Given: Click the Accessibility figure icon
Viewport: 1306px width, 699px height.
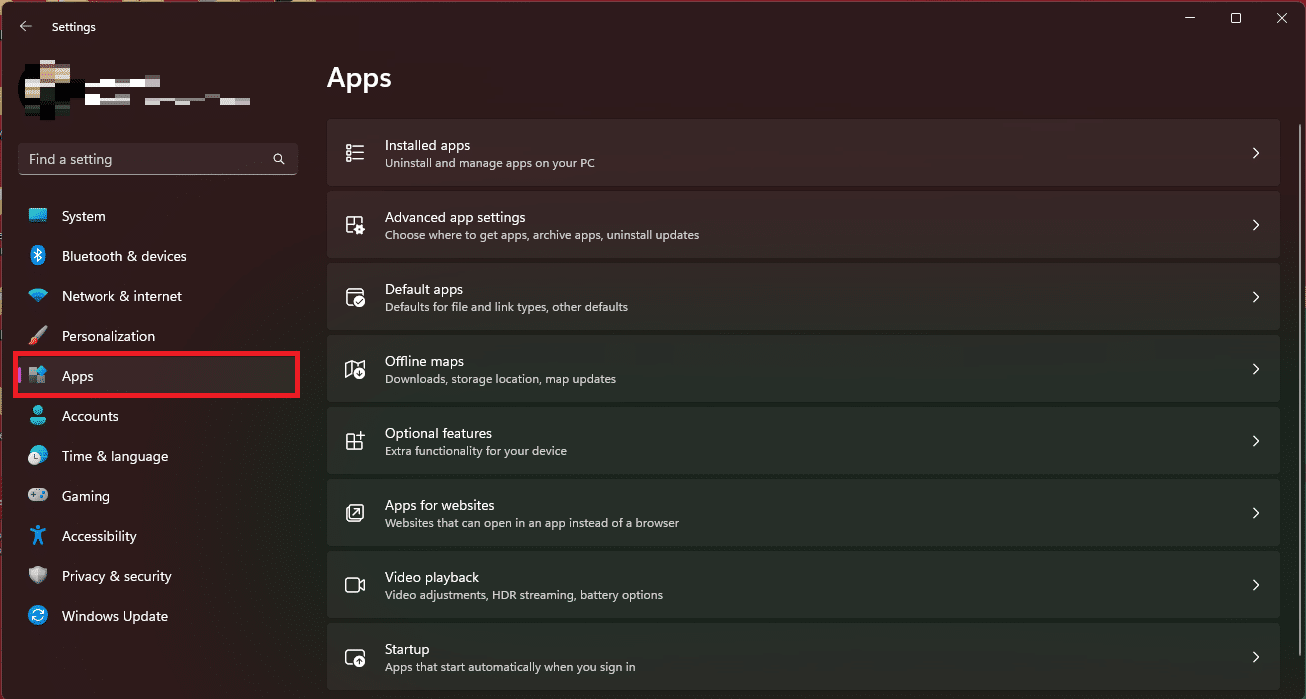Looking at the screenshot, I should pyautogui.click(x=38, y=535).
